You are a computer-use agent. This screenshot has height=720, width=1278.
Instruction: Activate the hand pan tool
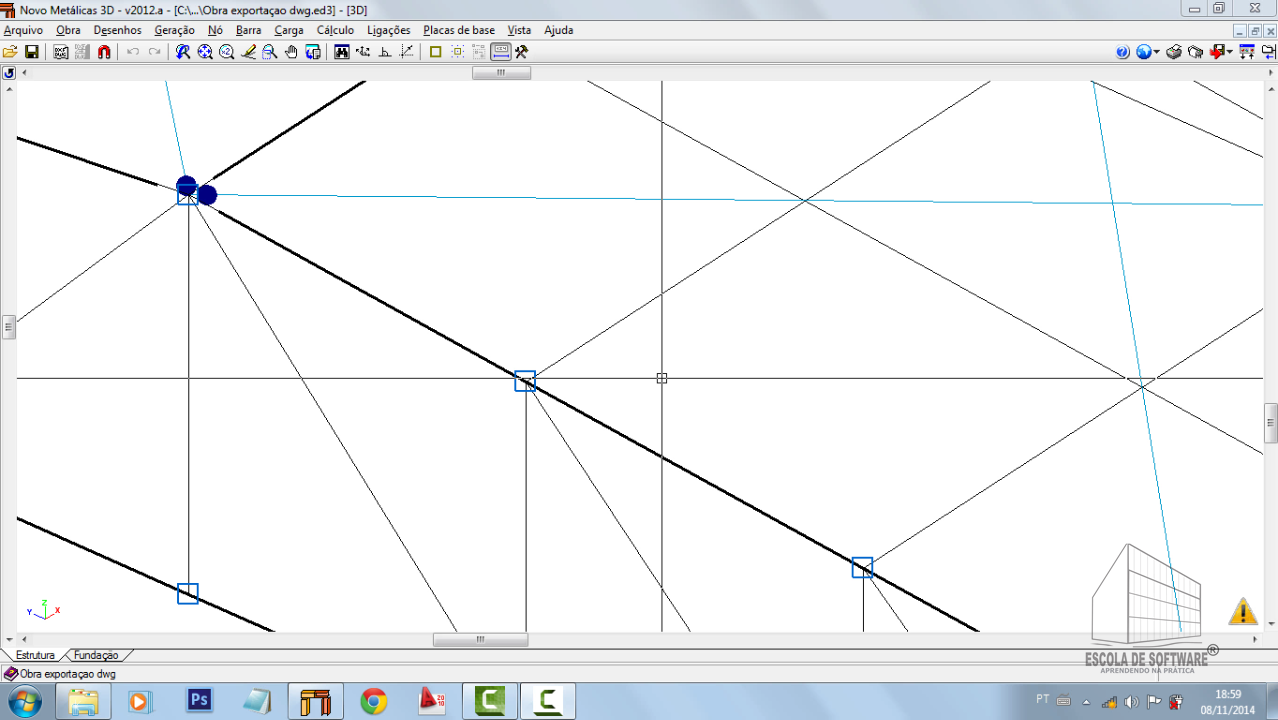coord(291,52)
